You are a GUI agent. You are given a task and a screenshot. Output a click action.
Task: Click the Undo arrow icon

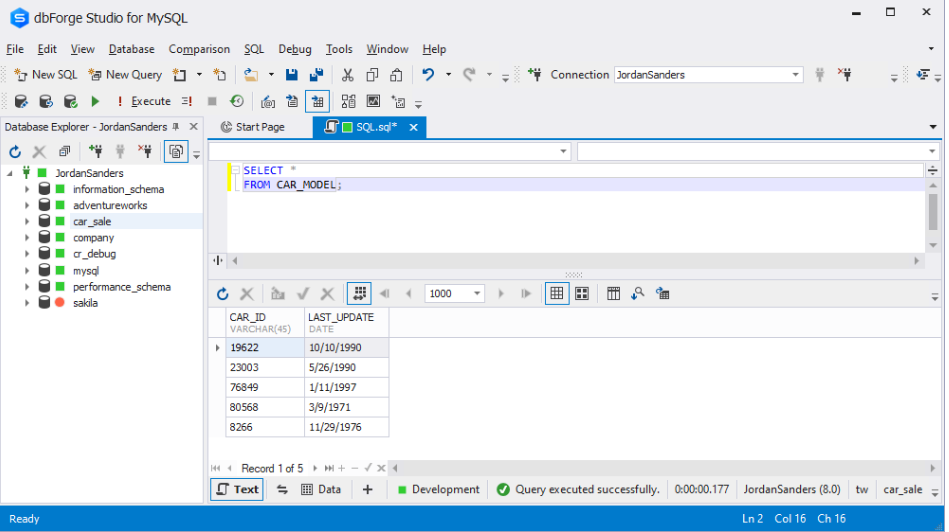click(428, 74)
